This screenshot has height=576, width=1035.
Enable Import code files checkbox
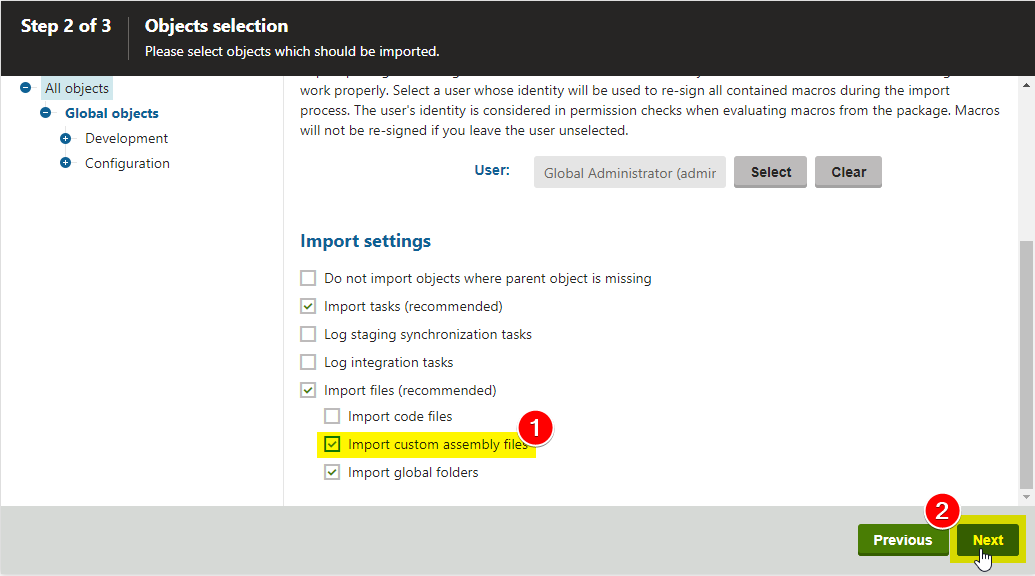click(332, 416)
